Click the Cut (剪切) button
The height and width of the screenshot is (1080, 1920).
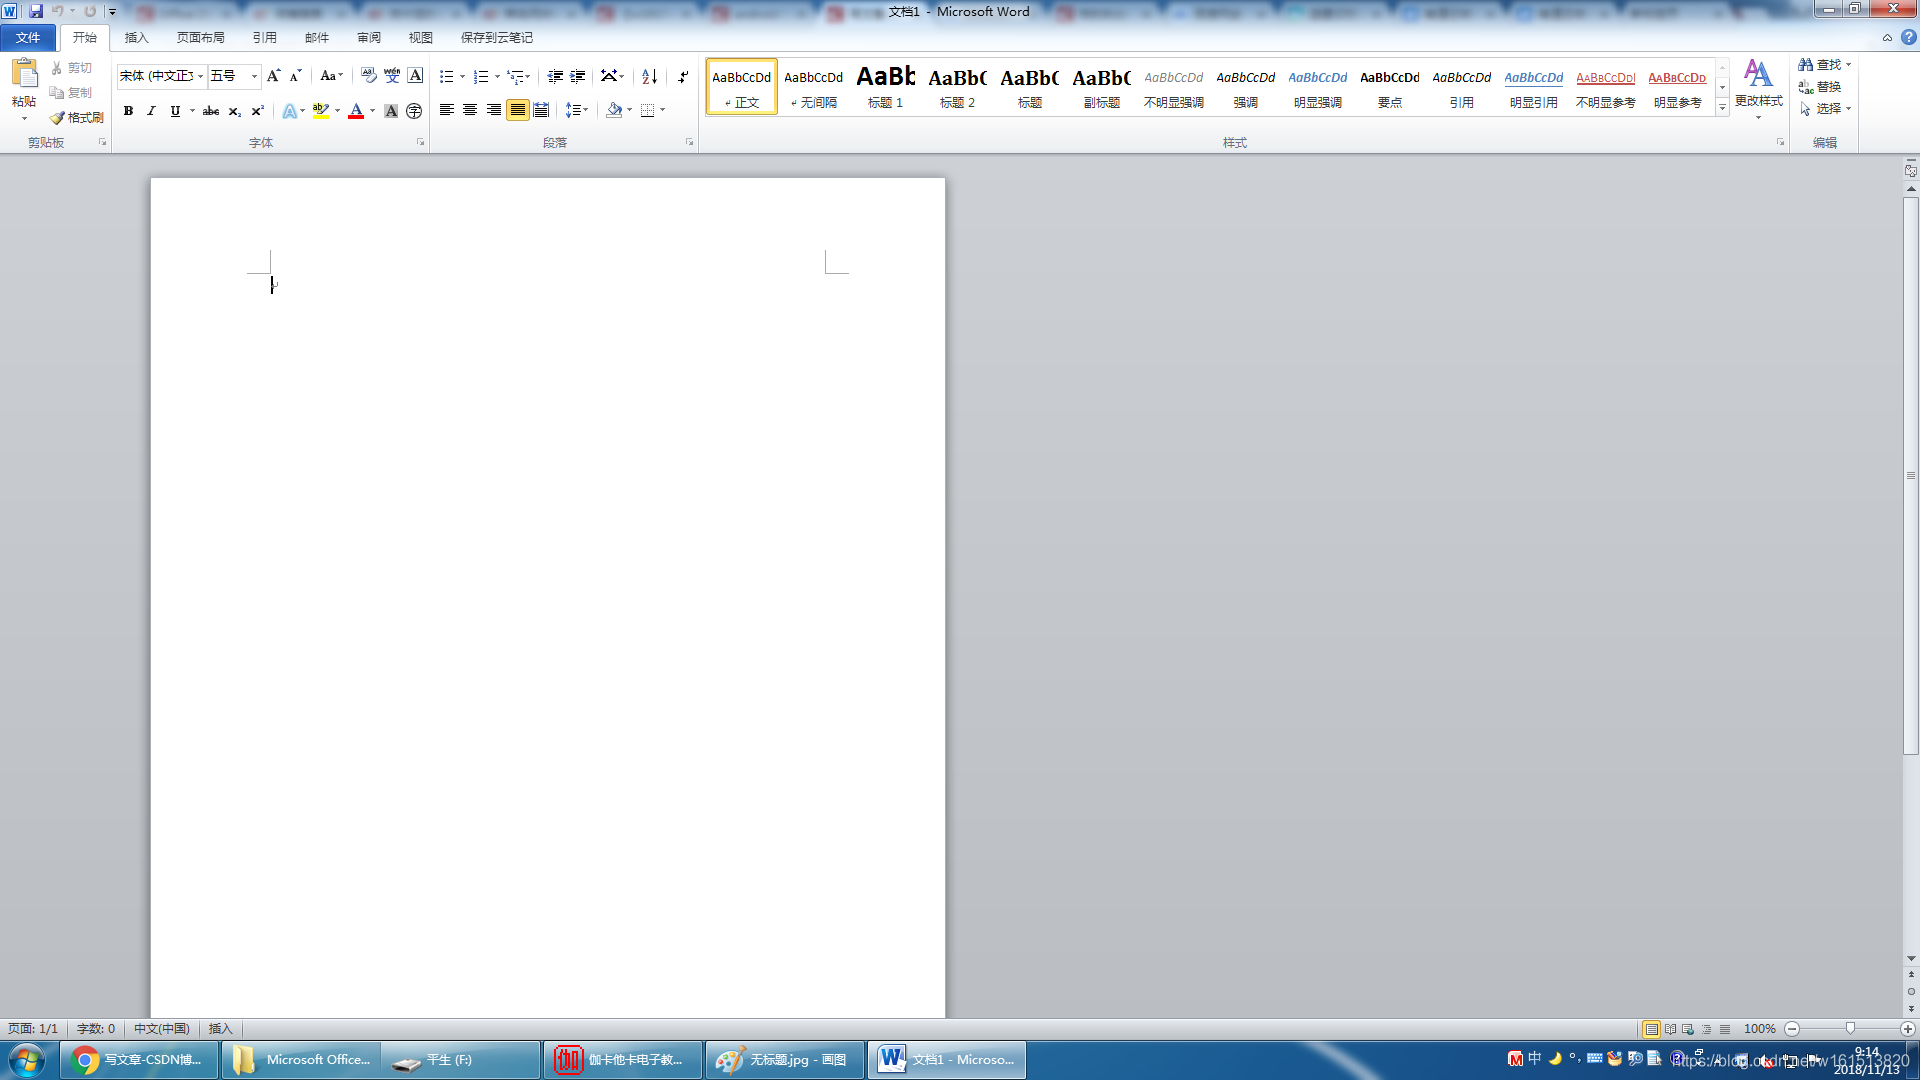[72, 68]
